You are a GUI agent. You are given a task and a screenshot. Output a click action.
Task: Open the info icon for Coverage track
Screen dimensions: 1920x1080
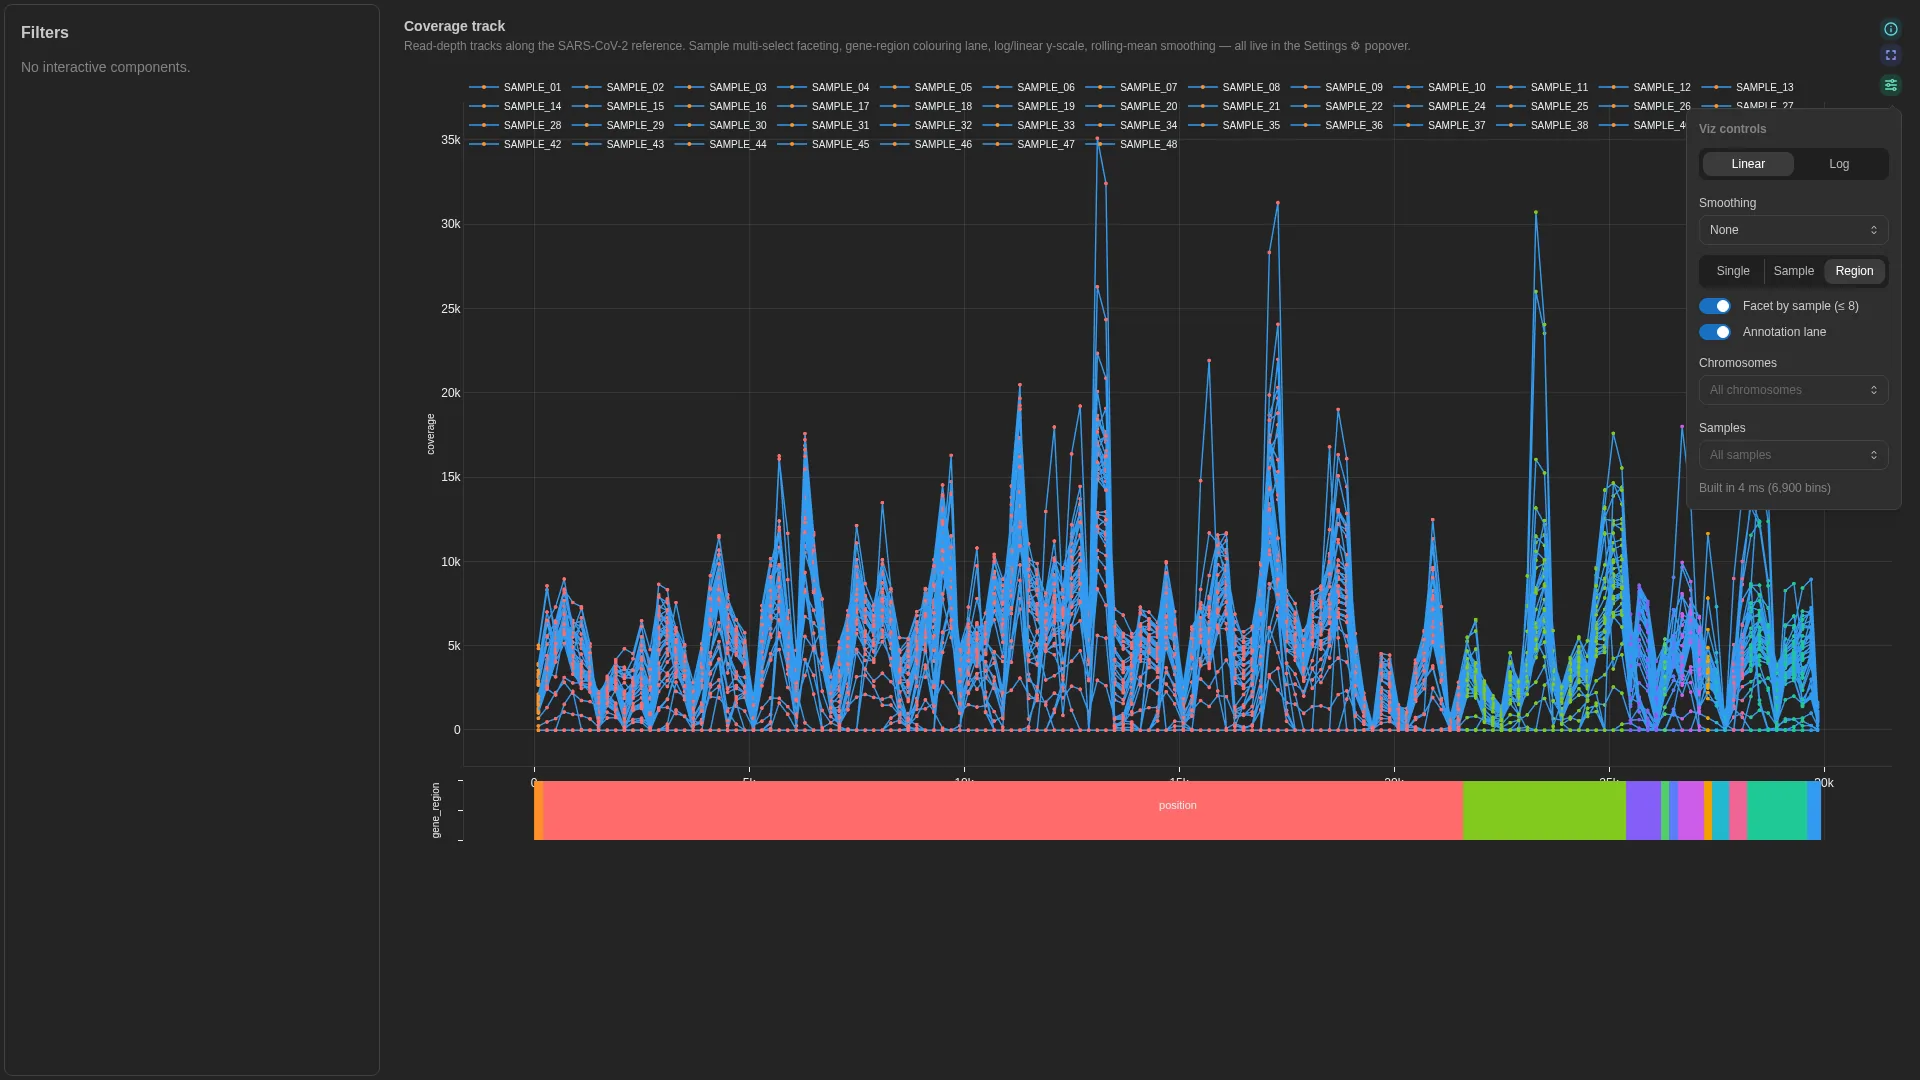click(x=1890, y=29)
